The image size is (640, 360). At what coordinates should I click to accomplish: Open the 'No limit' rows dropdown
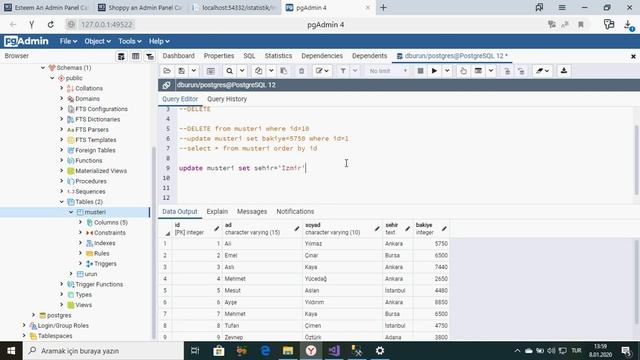pos(388,71)
